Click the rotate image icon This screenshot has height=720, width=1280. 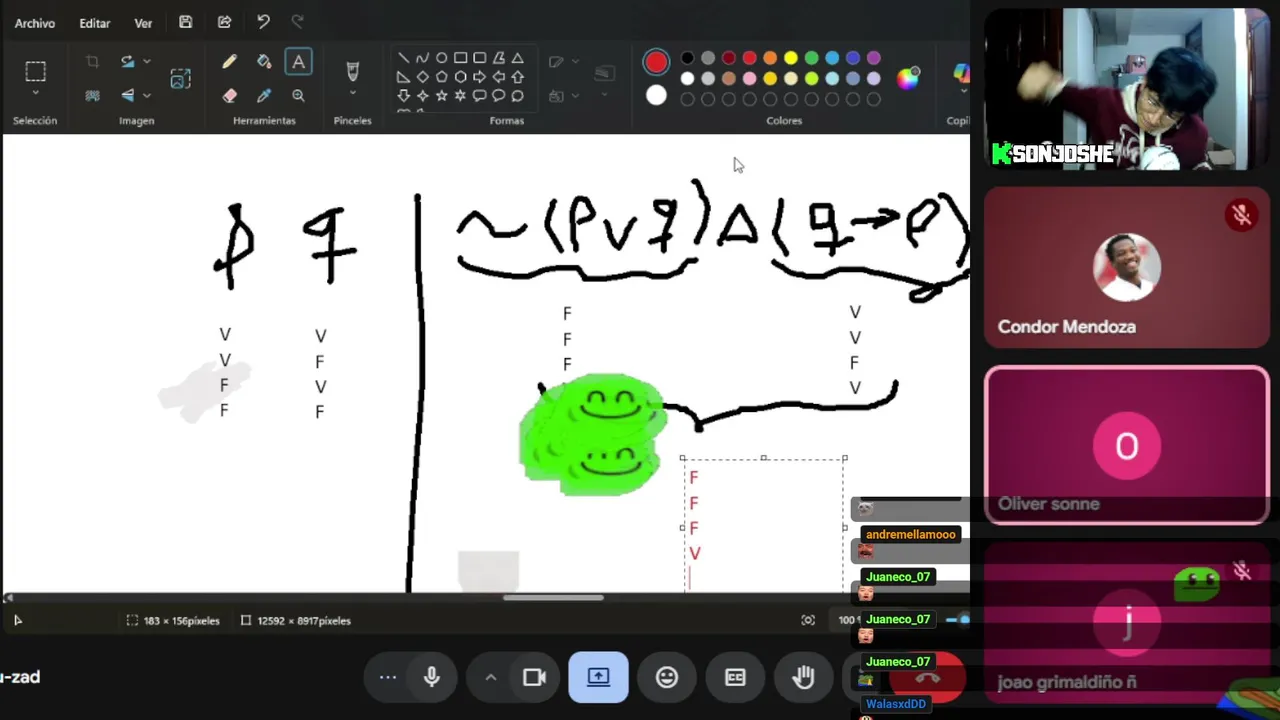[127, 62]
